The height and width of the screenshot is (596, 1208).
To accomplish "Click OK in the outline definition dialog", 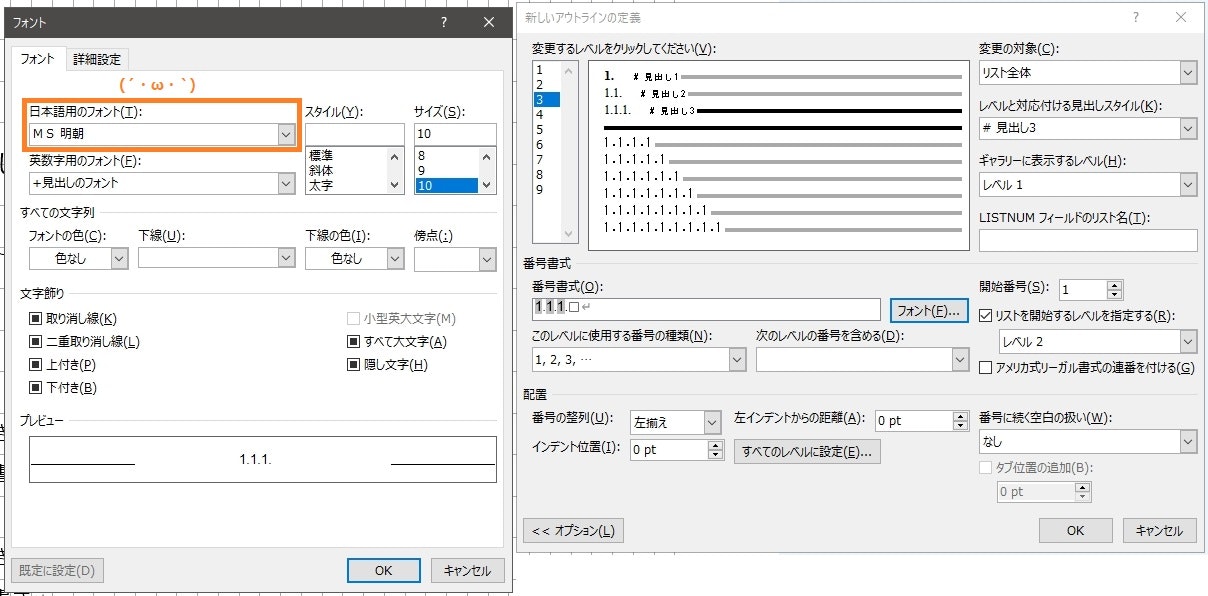I will [1075, 531].
